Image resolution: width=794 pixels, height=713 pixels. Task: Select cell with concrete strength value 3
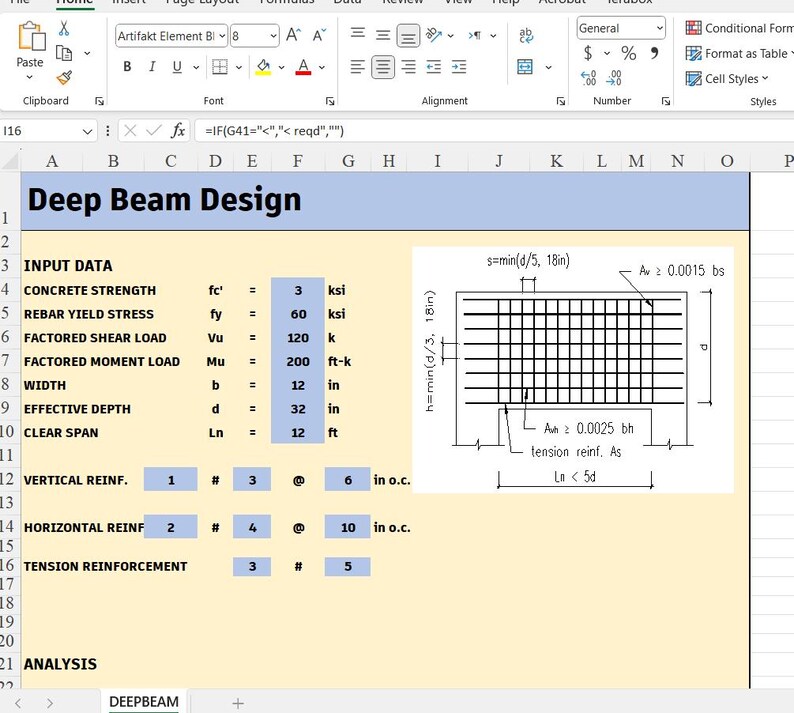(298, 290)
